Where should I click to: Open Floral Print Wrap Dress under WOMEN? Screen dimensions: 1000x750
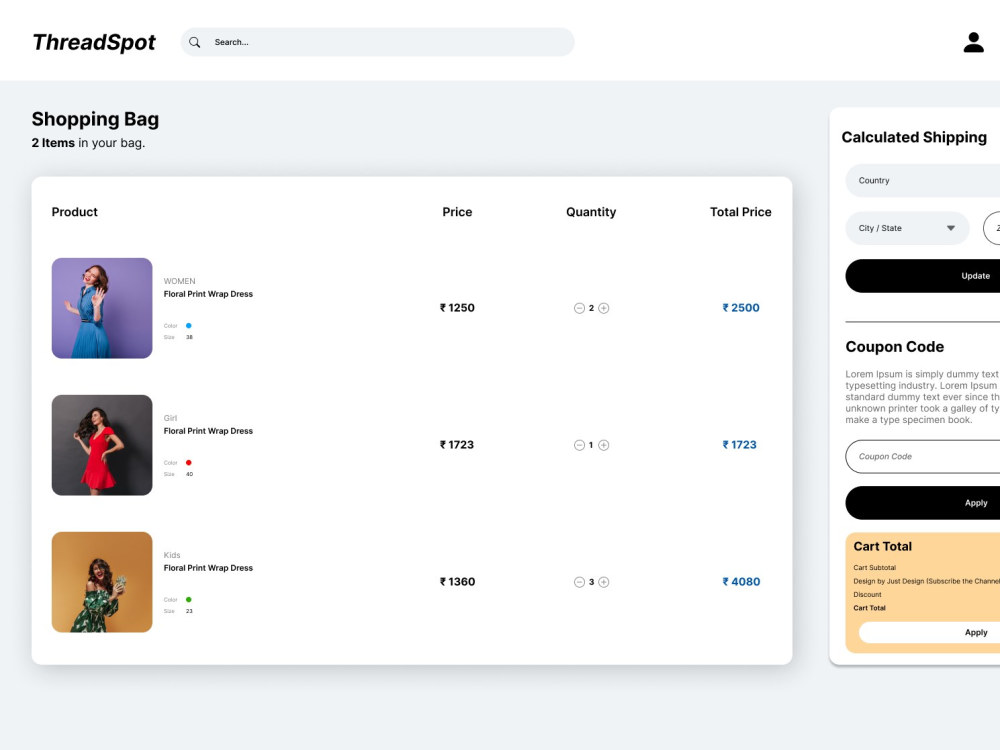pyautogui.click(x=209, y=294)
